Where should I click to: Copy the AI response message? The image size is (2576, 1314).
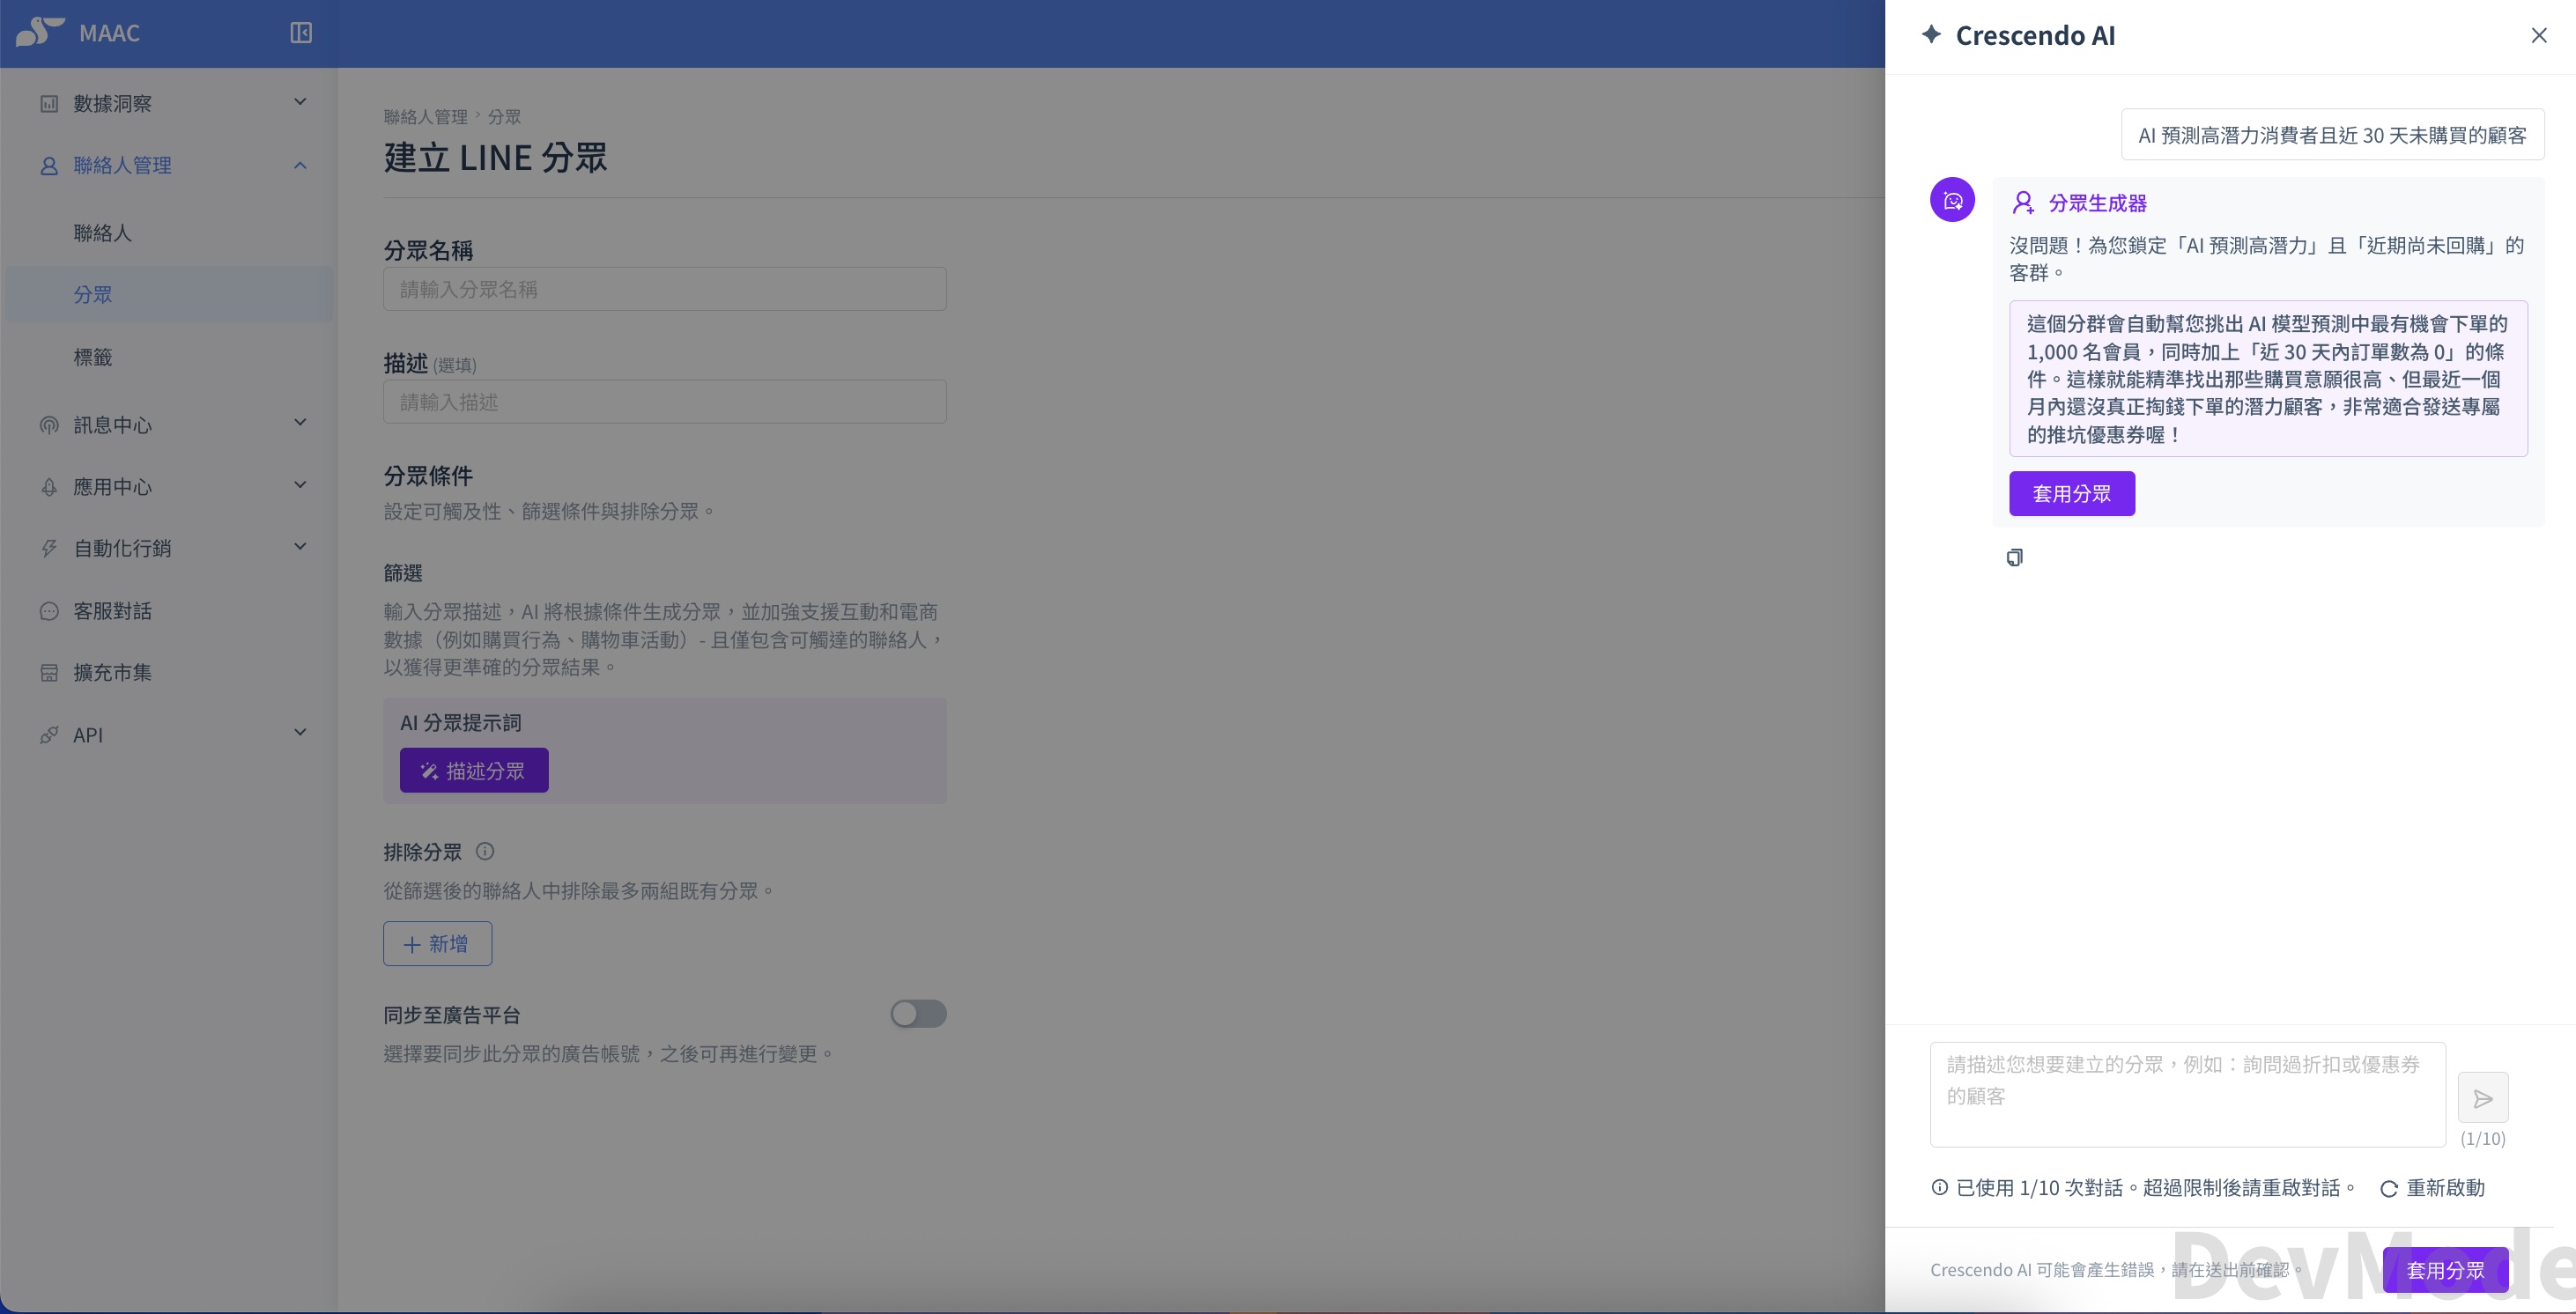pyautogui.click(x=2015, y=557)
